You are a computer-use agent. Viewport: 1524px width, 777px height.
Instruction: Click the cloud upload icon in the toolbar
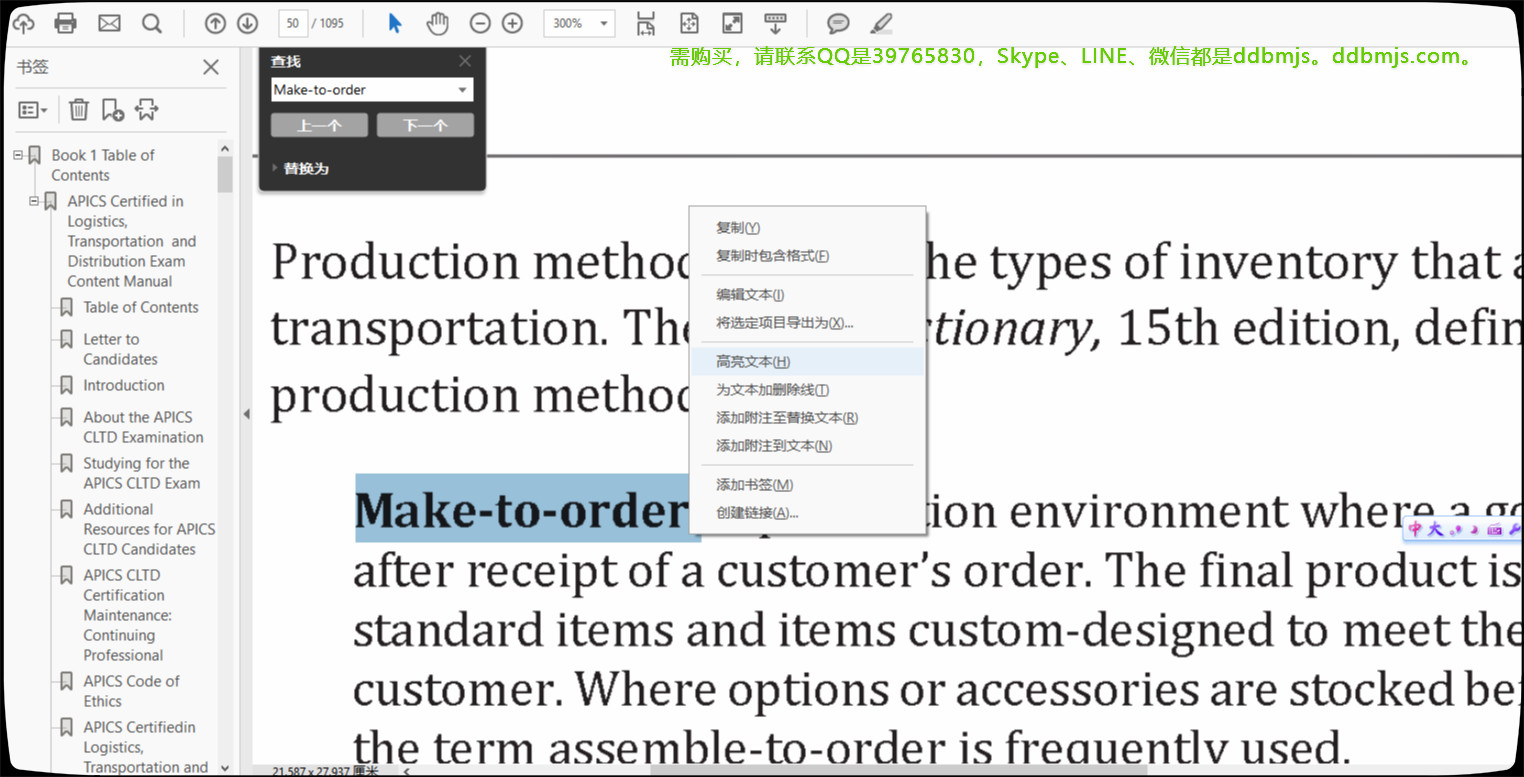tap(22, 23)
